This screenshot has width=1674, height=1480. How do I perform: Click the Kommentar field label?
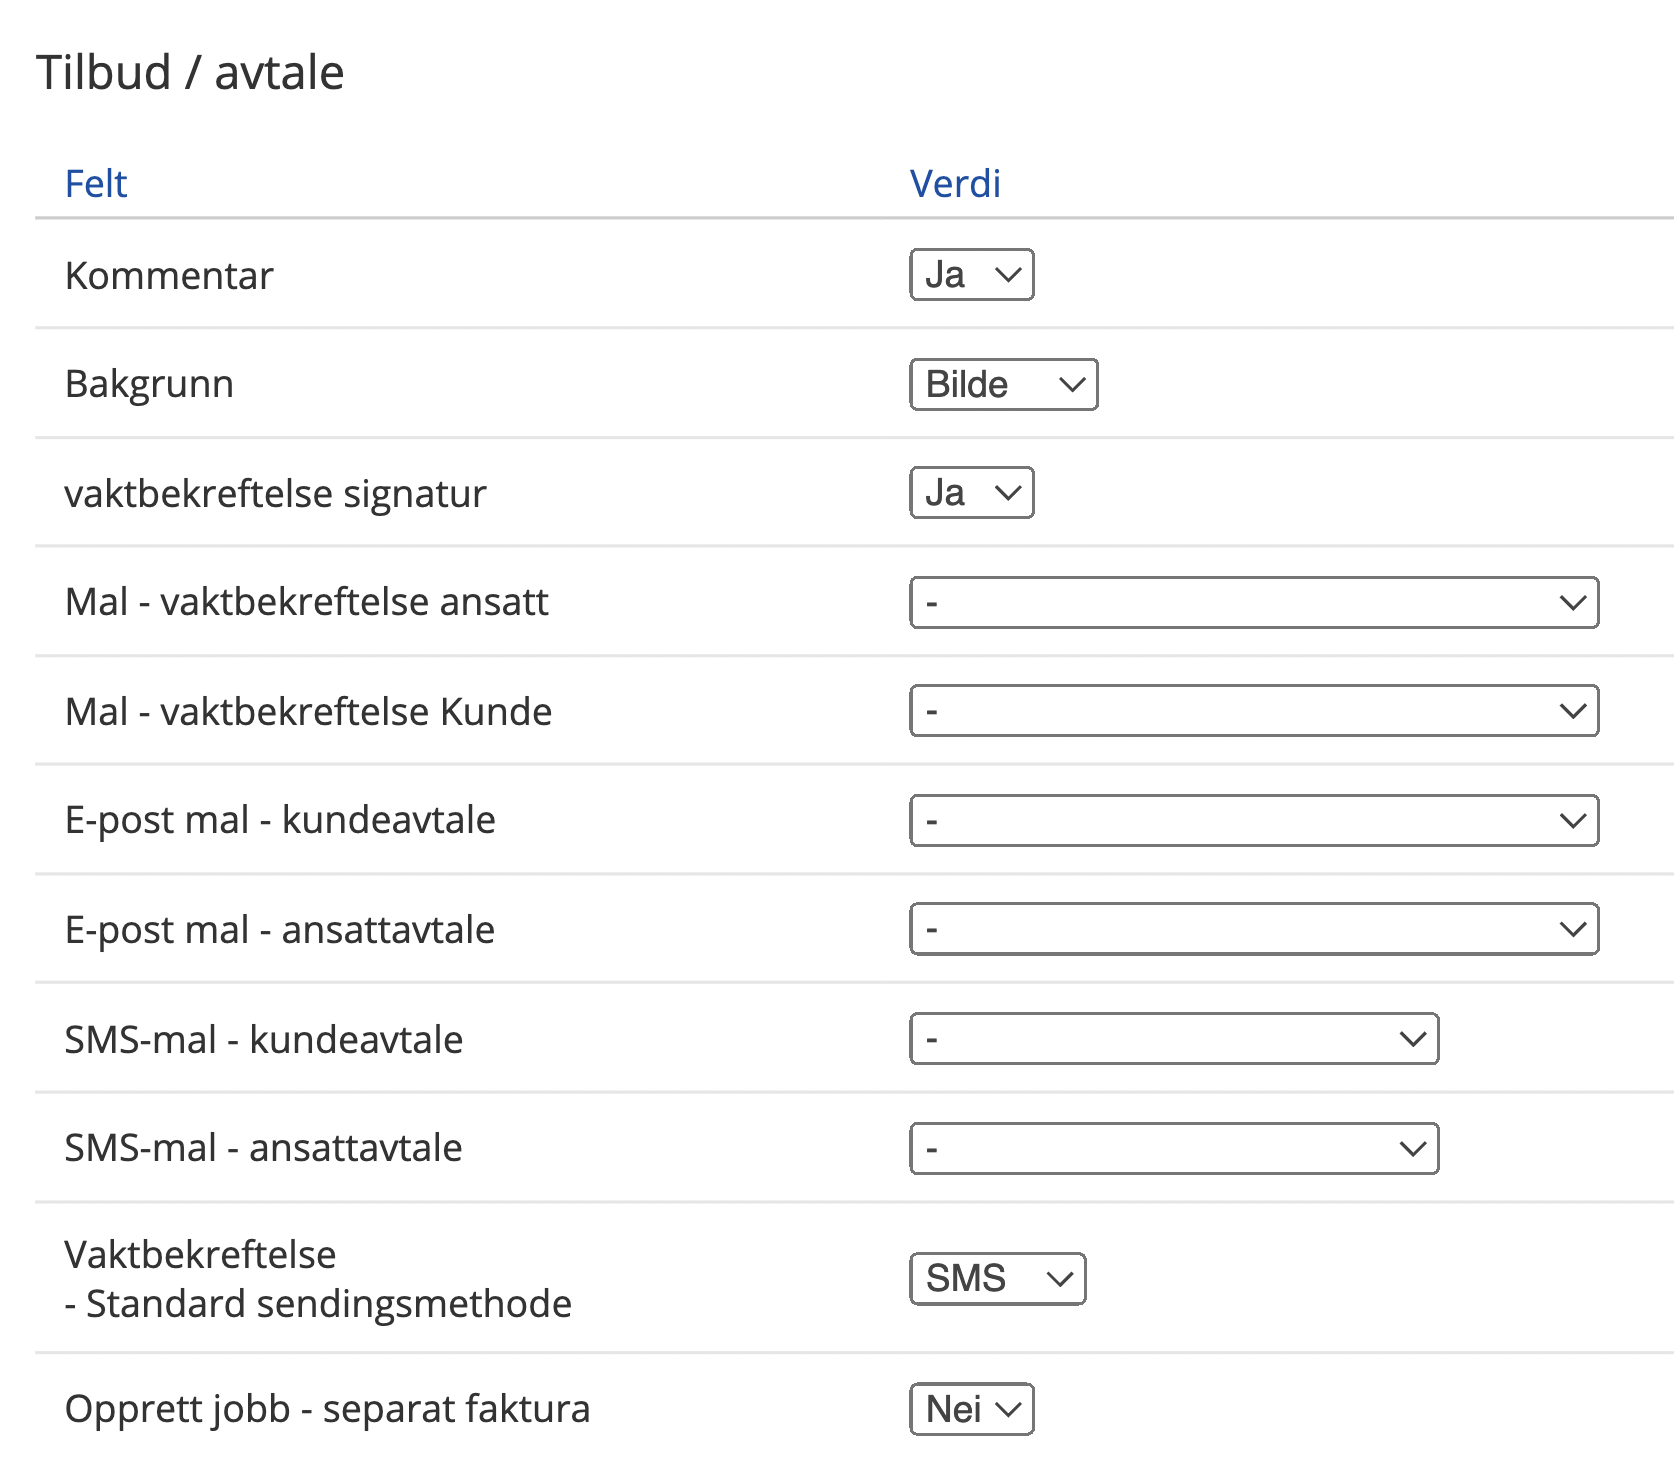[169, 276]
